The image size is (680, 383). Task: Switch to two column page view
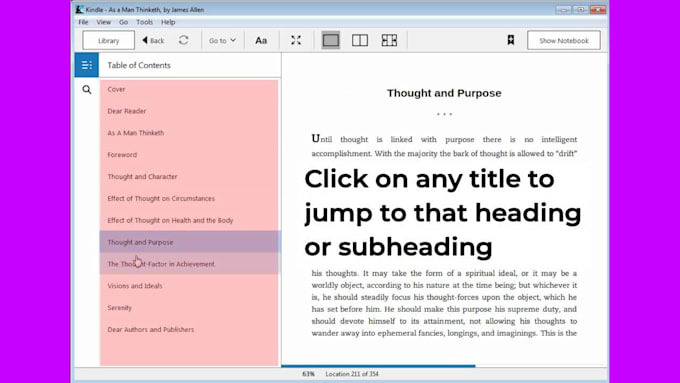pyautogui.click(x=360, y=40)
